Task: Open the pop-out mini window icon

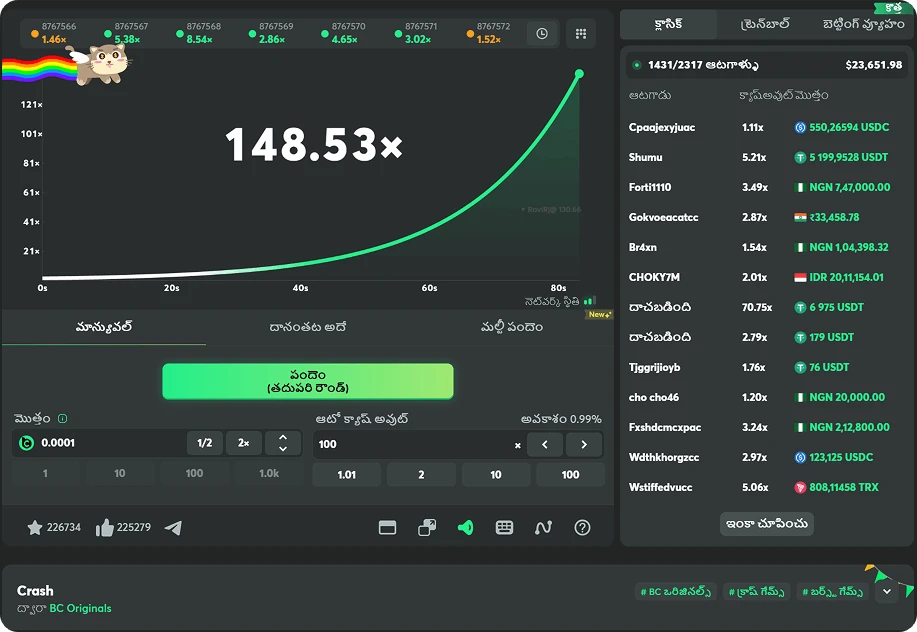Action: coord(427,528)
